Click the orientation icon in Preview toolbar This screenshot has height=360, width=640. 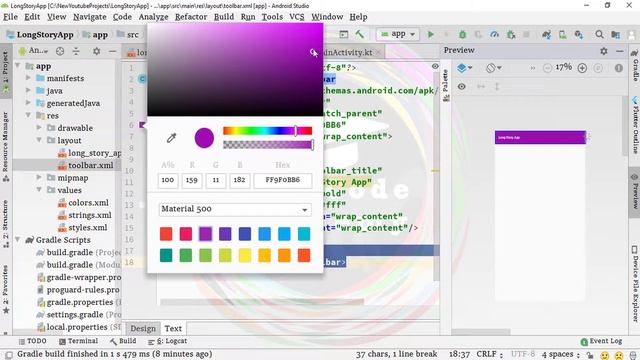[493, 68]
